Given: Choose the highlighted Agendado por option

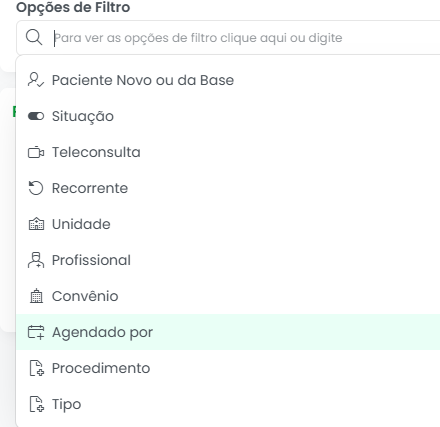Looking at the screenshot, I should pyautogui.click(x=228, y=332).
